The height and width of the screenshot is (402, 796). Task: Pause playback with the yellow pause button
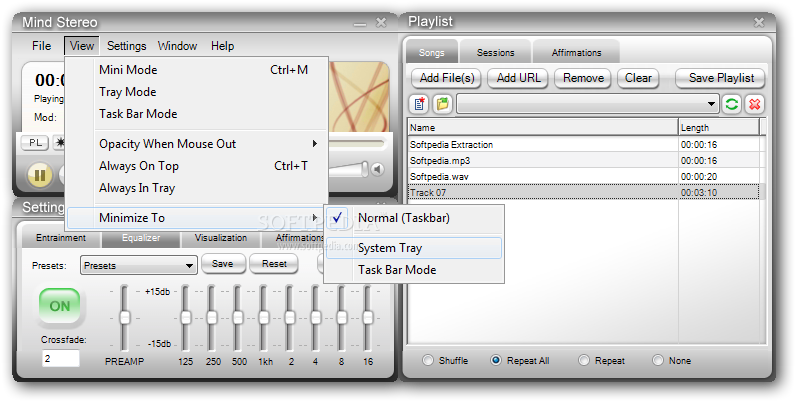coord(40,175)
